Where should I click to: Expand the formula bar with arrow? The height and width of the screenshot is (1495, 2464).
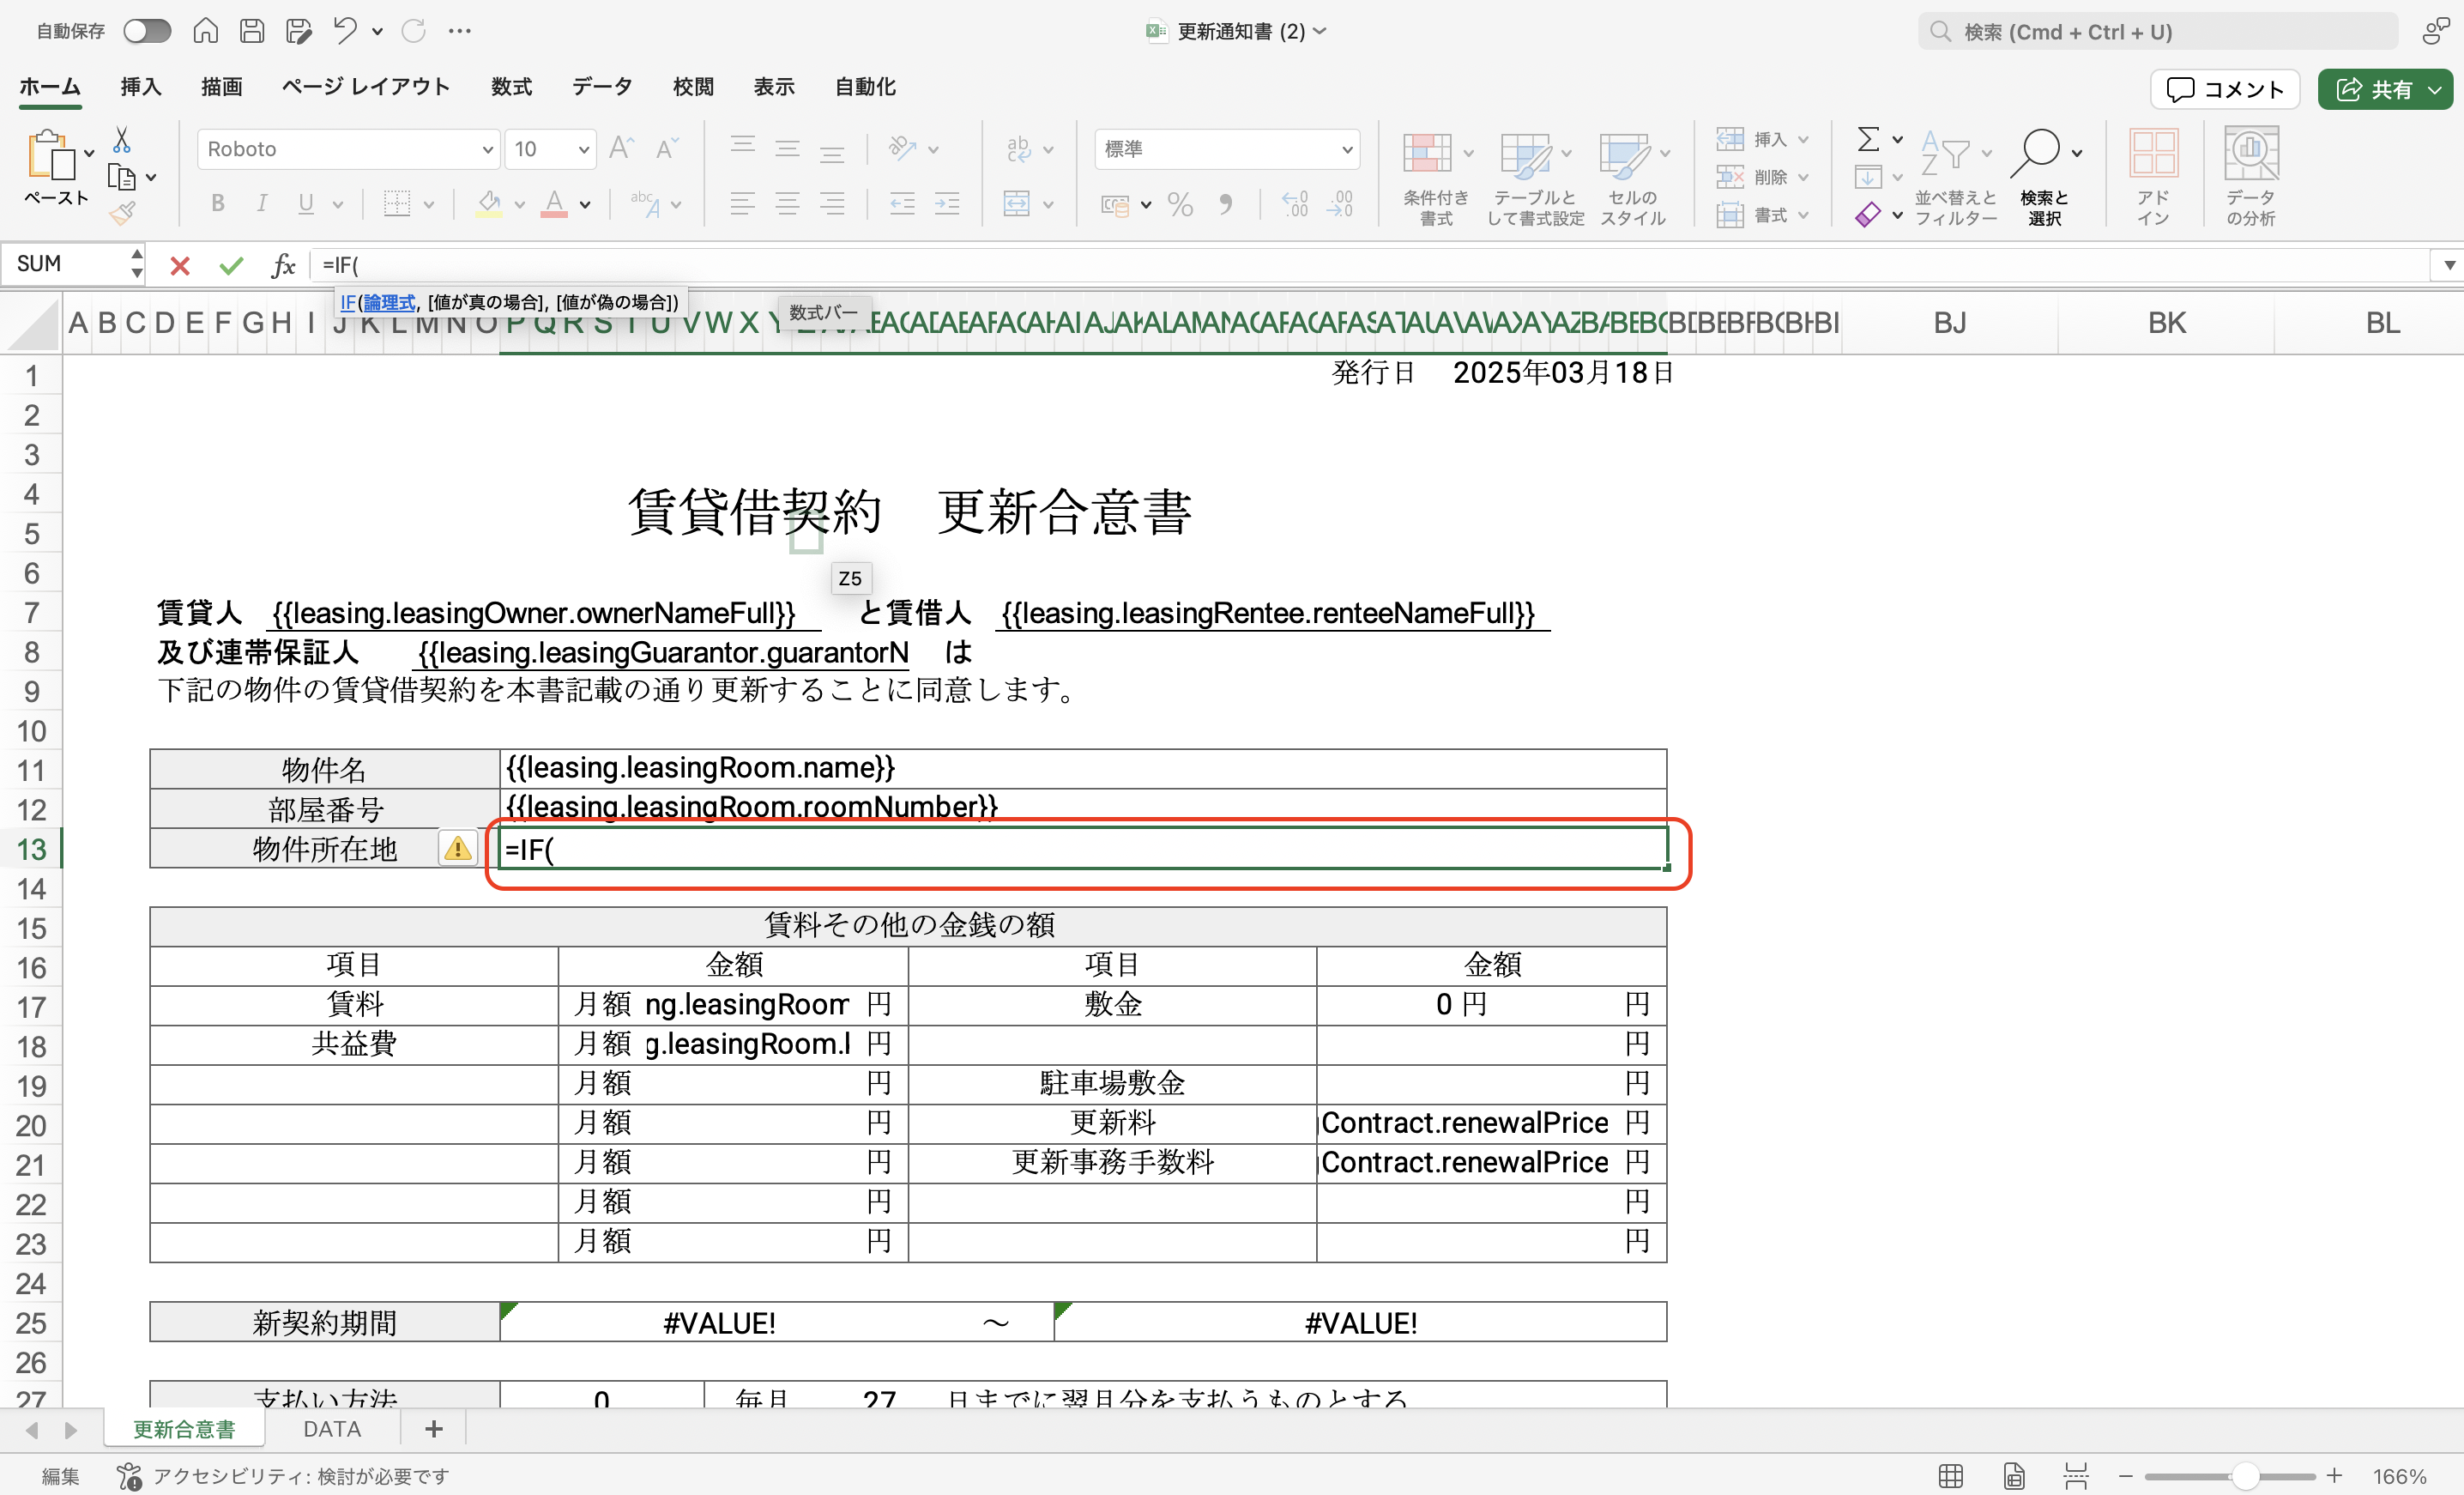coord(2449,265)
